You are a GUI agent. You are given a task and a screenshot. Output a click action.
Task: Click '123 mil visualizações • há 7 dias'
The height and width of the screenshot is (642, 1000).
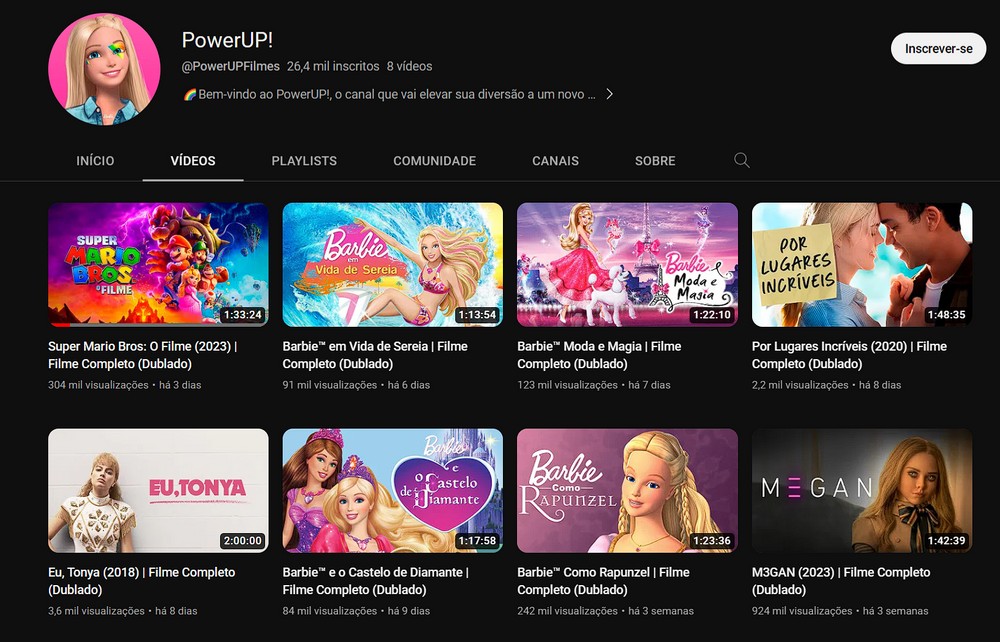tap(594, 385)
